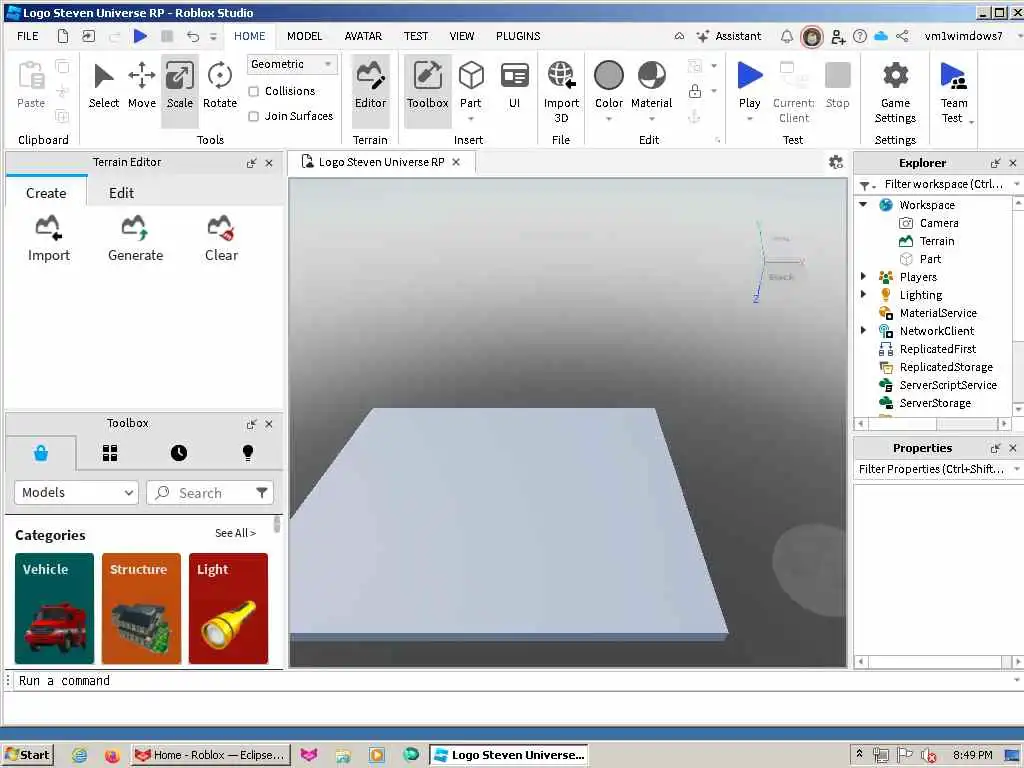Select Terrain in Explorer

click(936, 241)
